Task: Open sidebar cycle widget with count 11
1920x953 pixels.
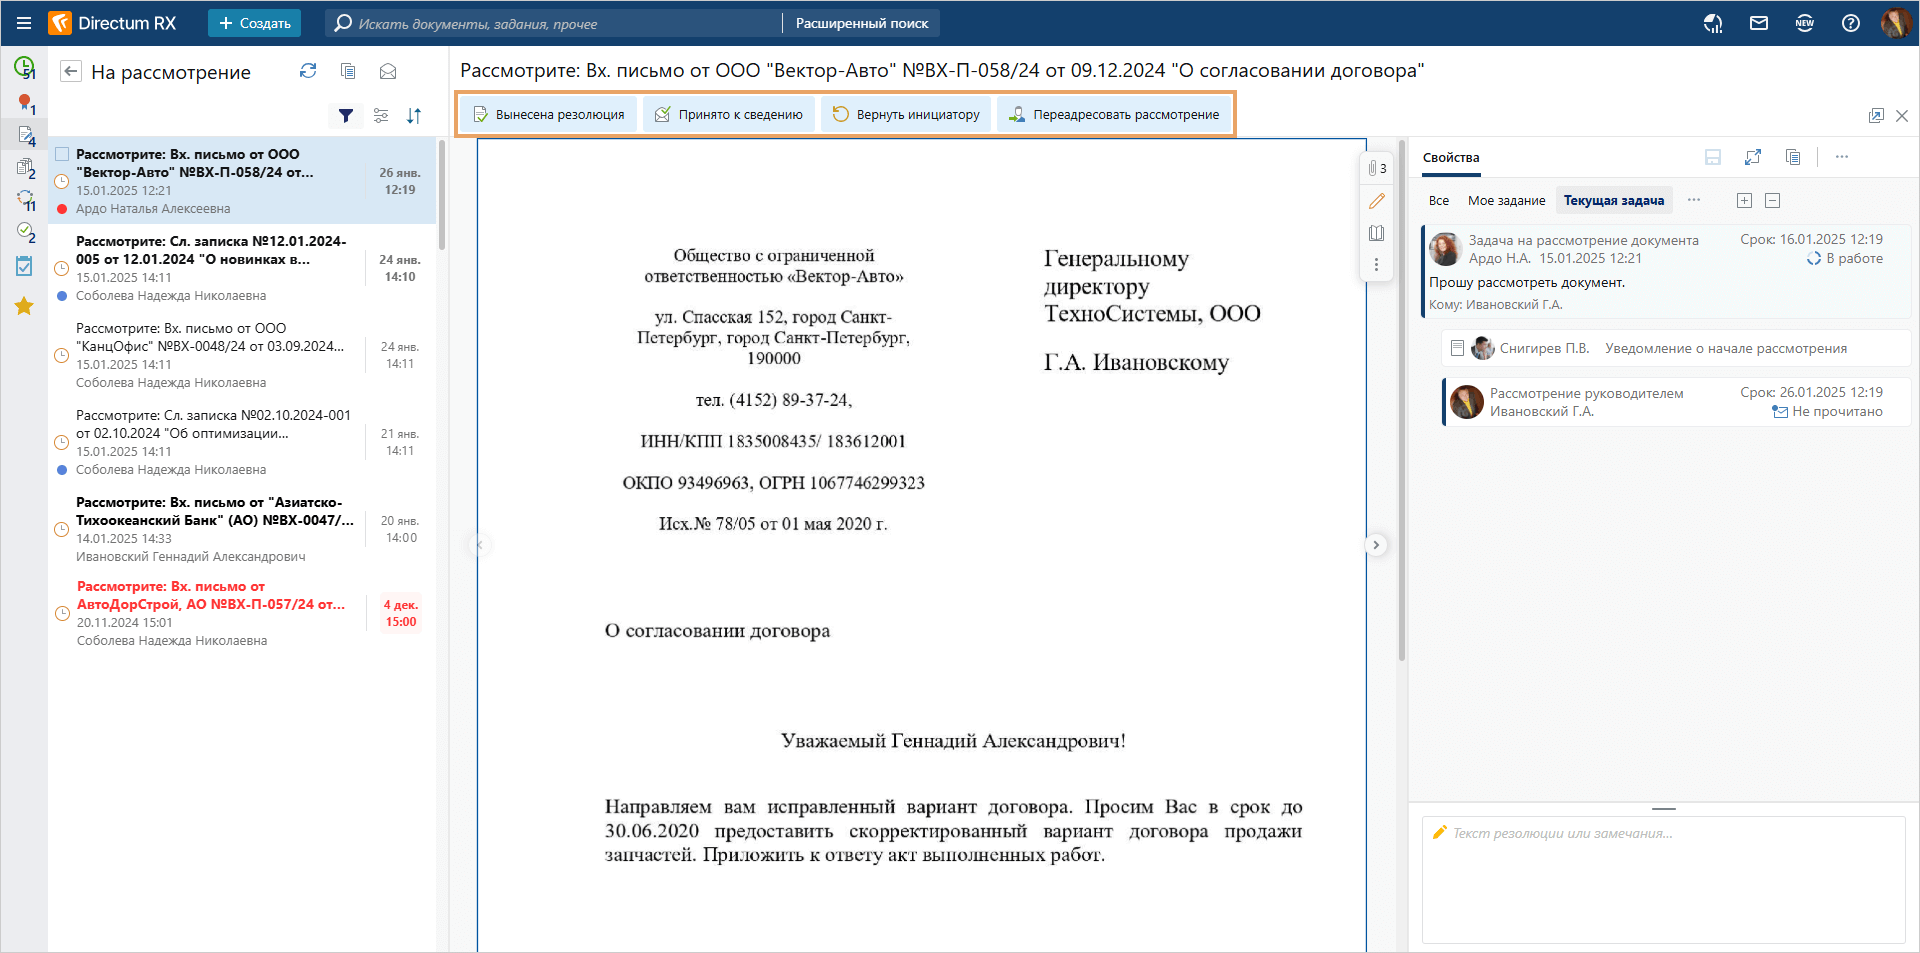Action: [x=25, y=200]
